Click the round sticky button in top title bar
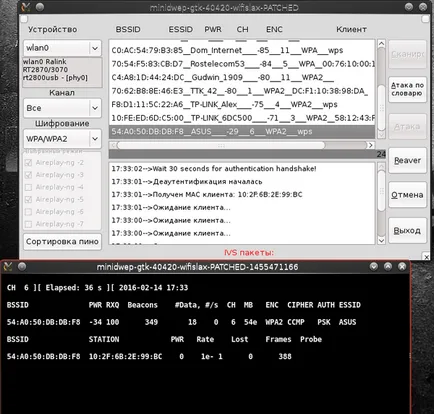This screenshot has height=414, width=434. coord(40,7)
